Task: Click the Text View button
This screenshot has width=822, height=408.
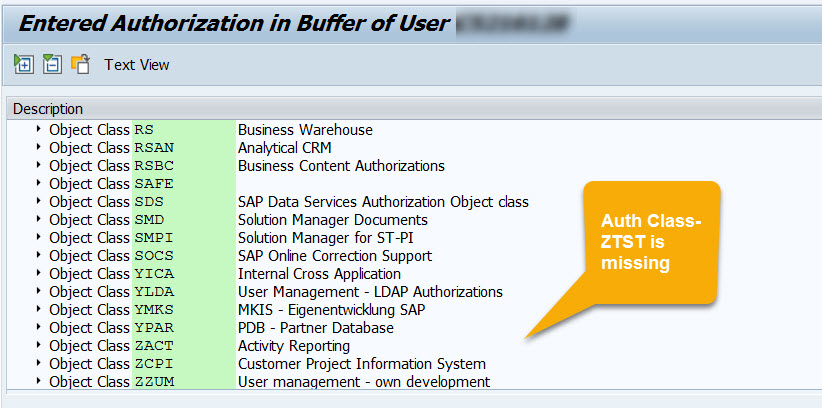Action: coord(137,65)
